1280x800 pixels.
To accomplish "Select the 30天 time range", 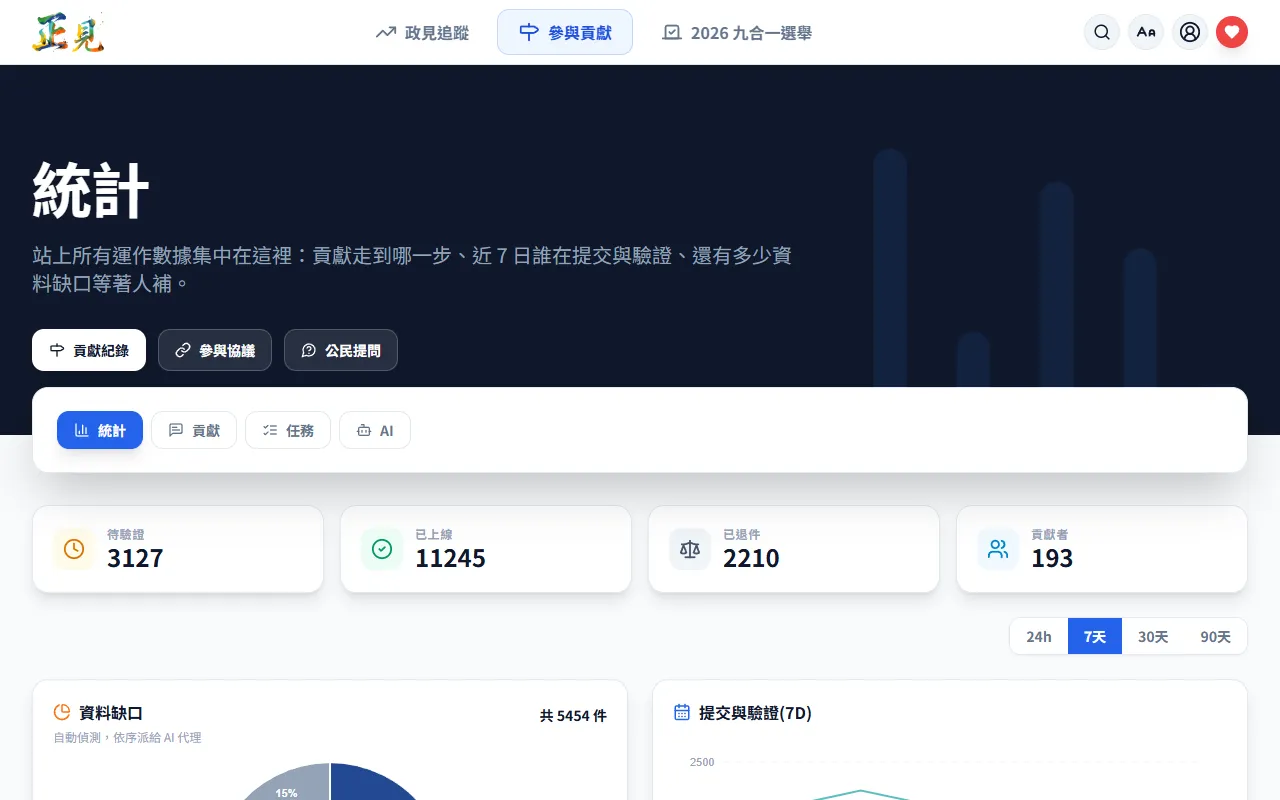I will coord(1153,636).
